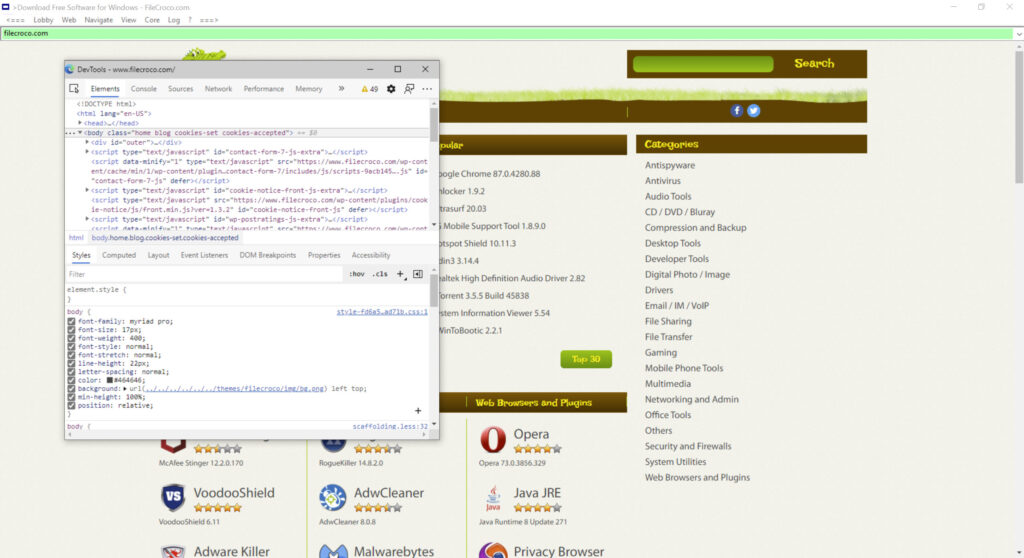Click the Top 30 button
The image size is (1024, 558).
click(586, 359)
